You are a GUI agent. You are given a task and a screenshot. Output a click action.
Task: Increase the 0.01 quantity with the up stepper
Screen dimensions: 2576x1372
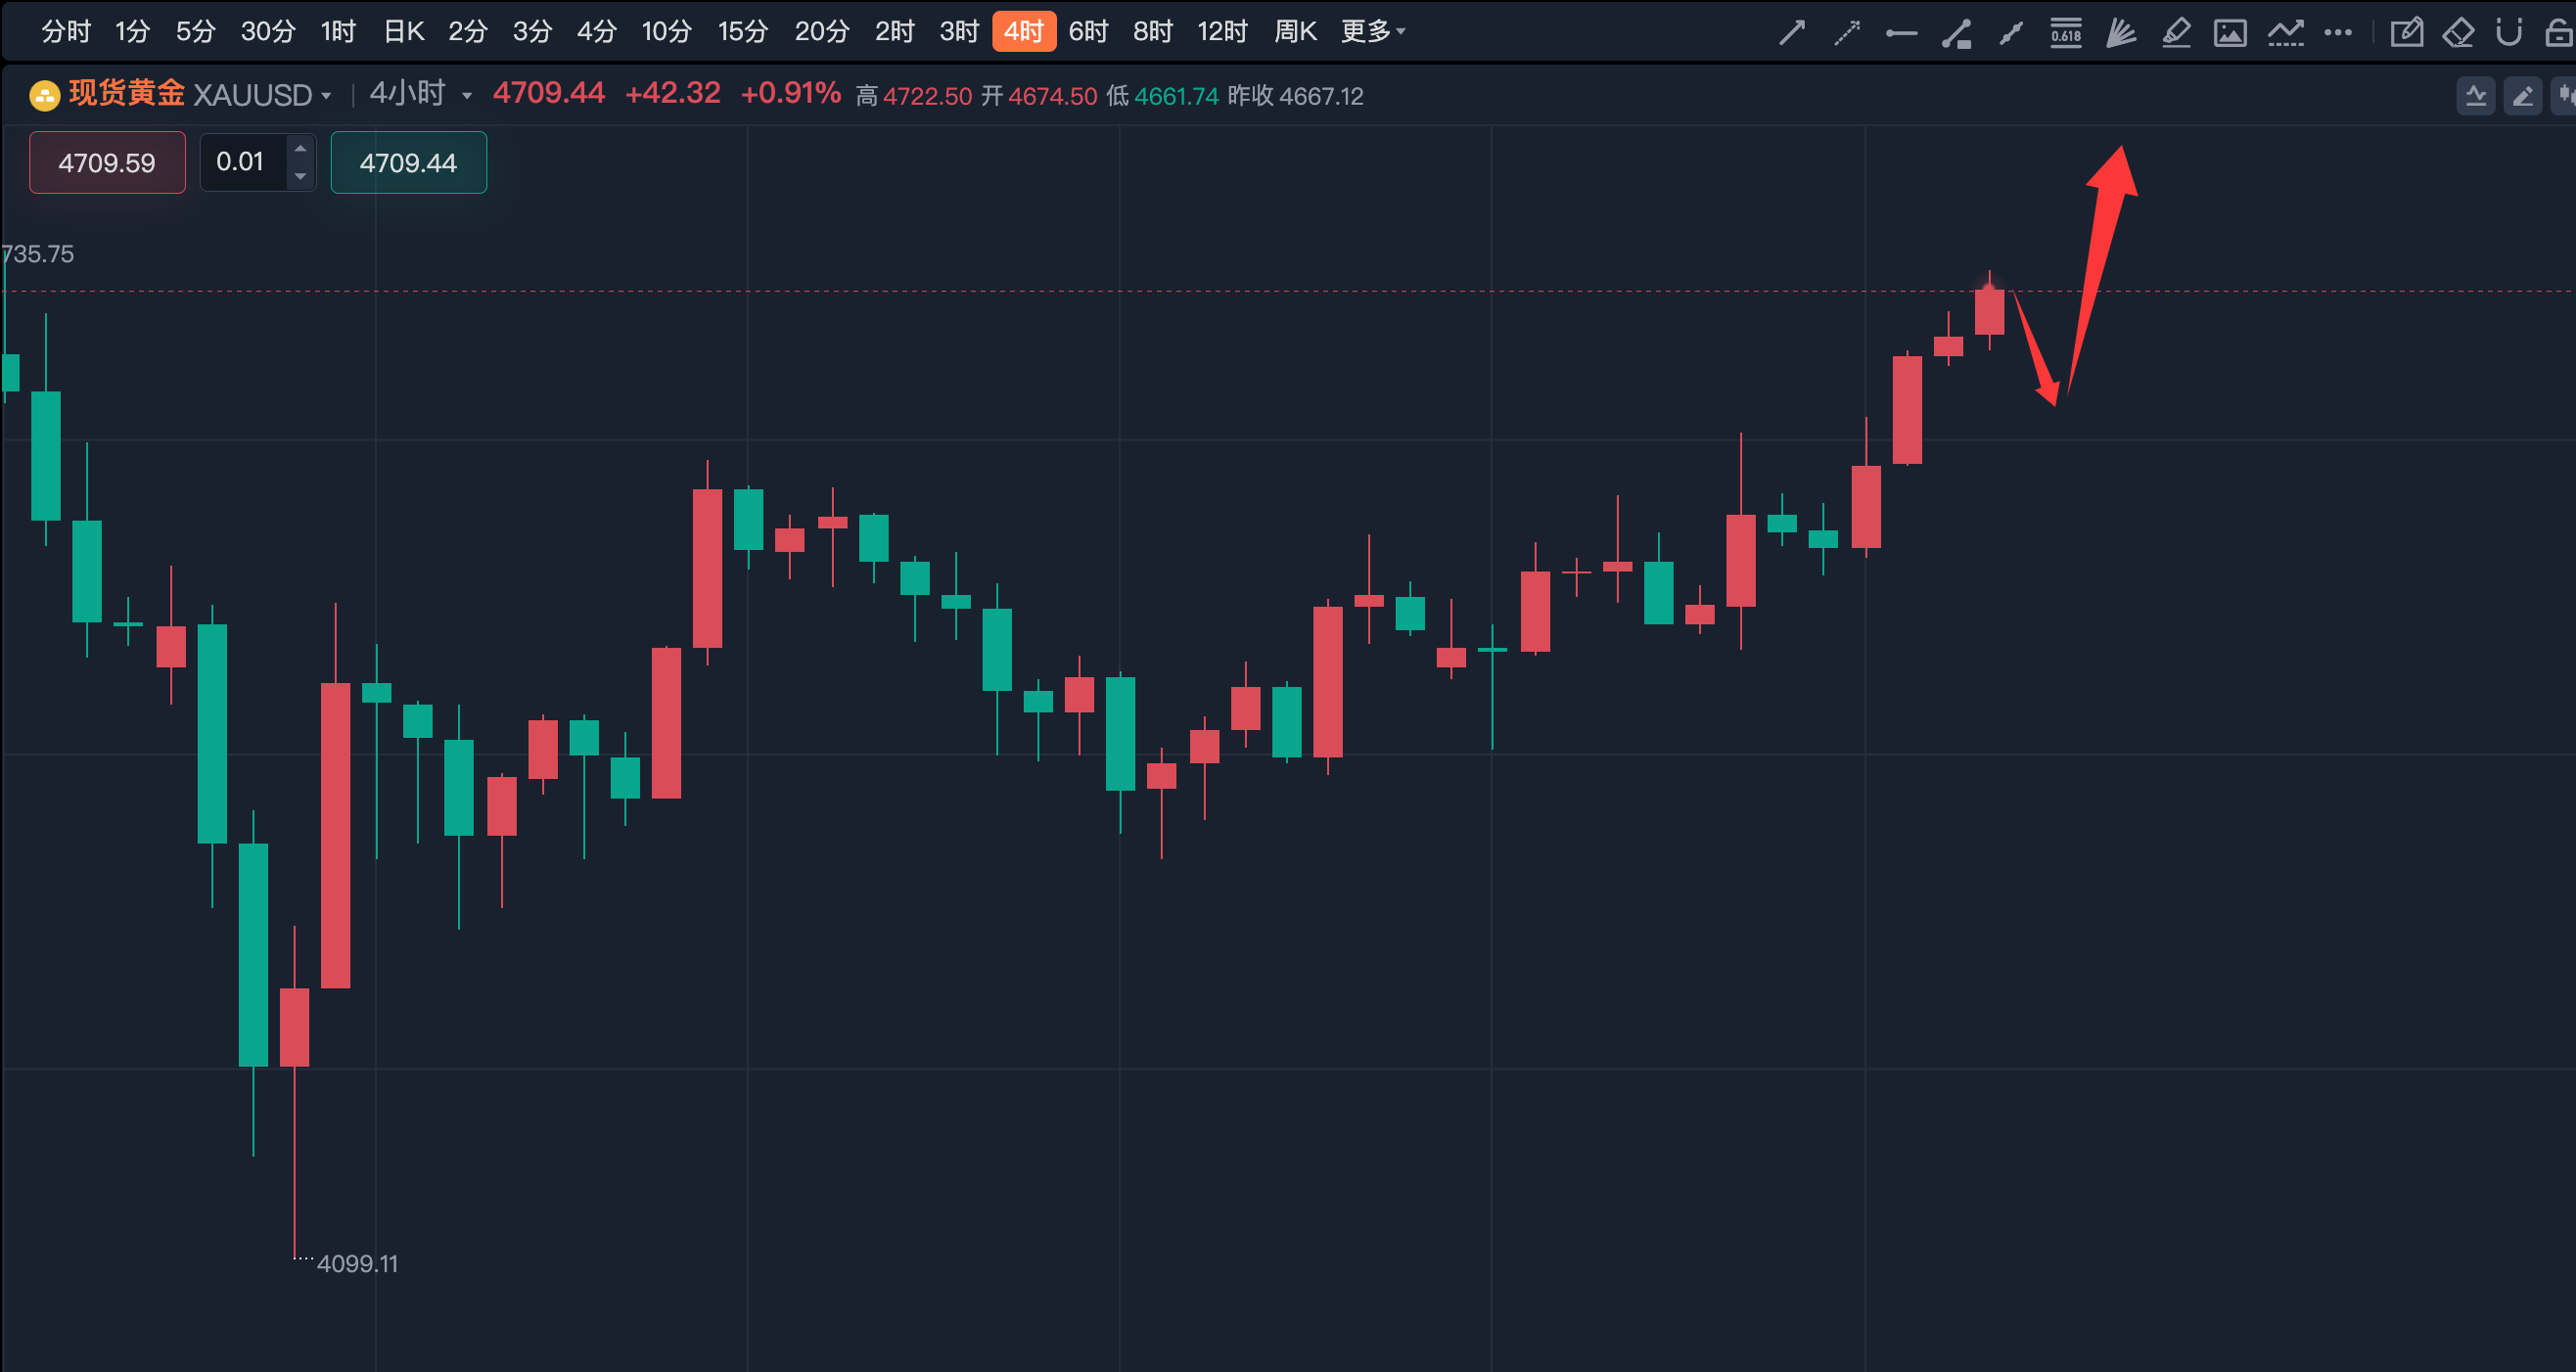pos(300,148)
